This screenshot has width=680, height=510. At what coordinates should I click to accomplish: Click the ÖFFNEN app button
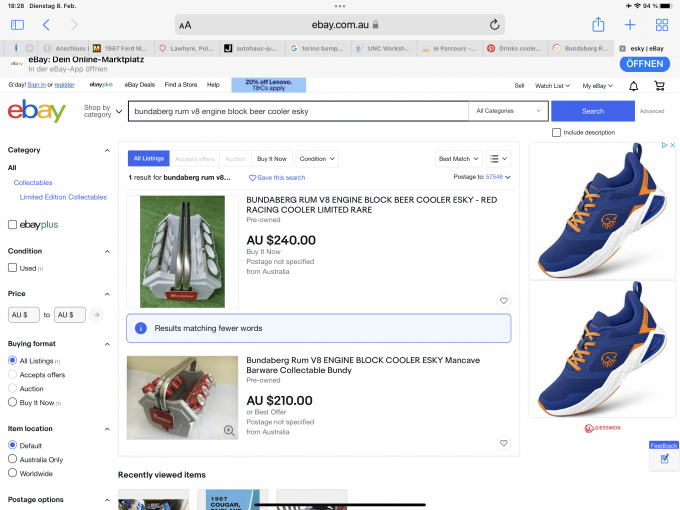click(x=644, y=64)
